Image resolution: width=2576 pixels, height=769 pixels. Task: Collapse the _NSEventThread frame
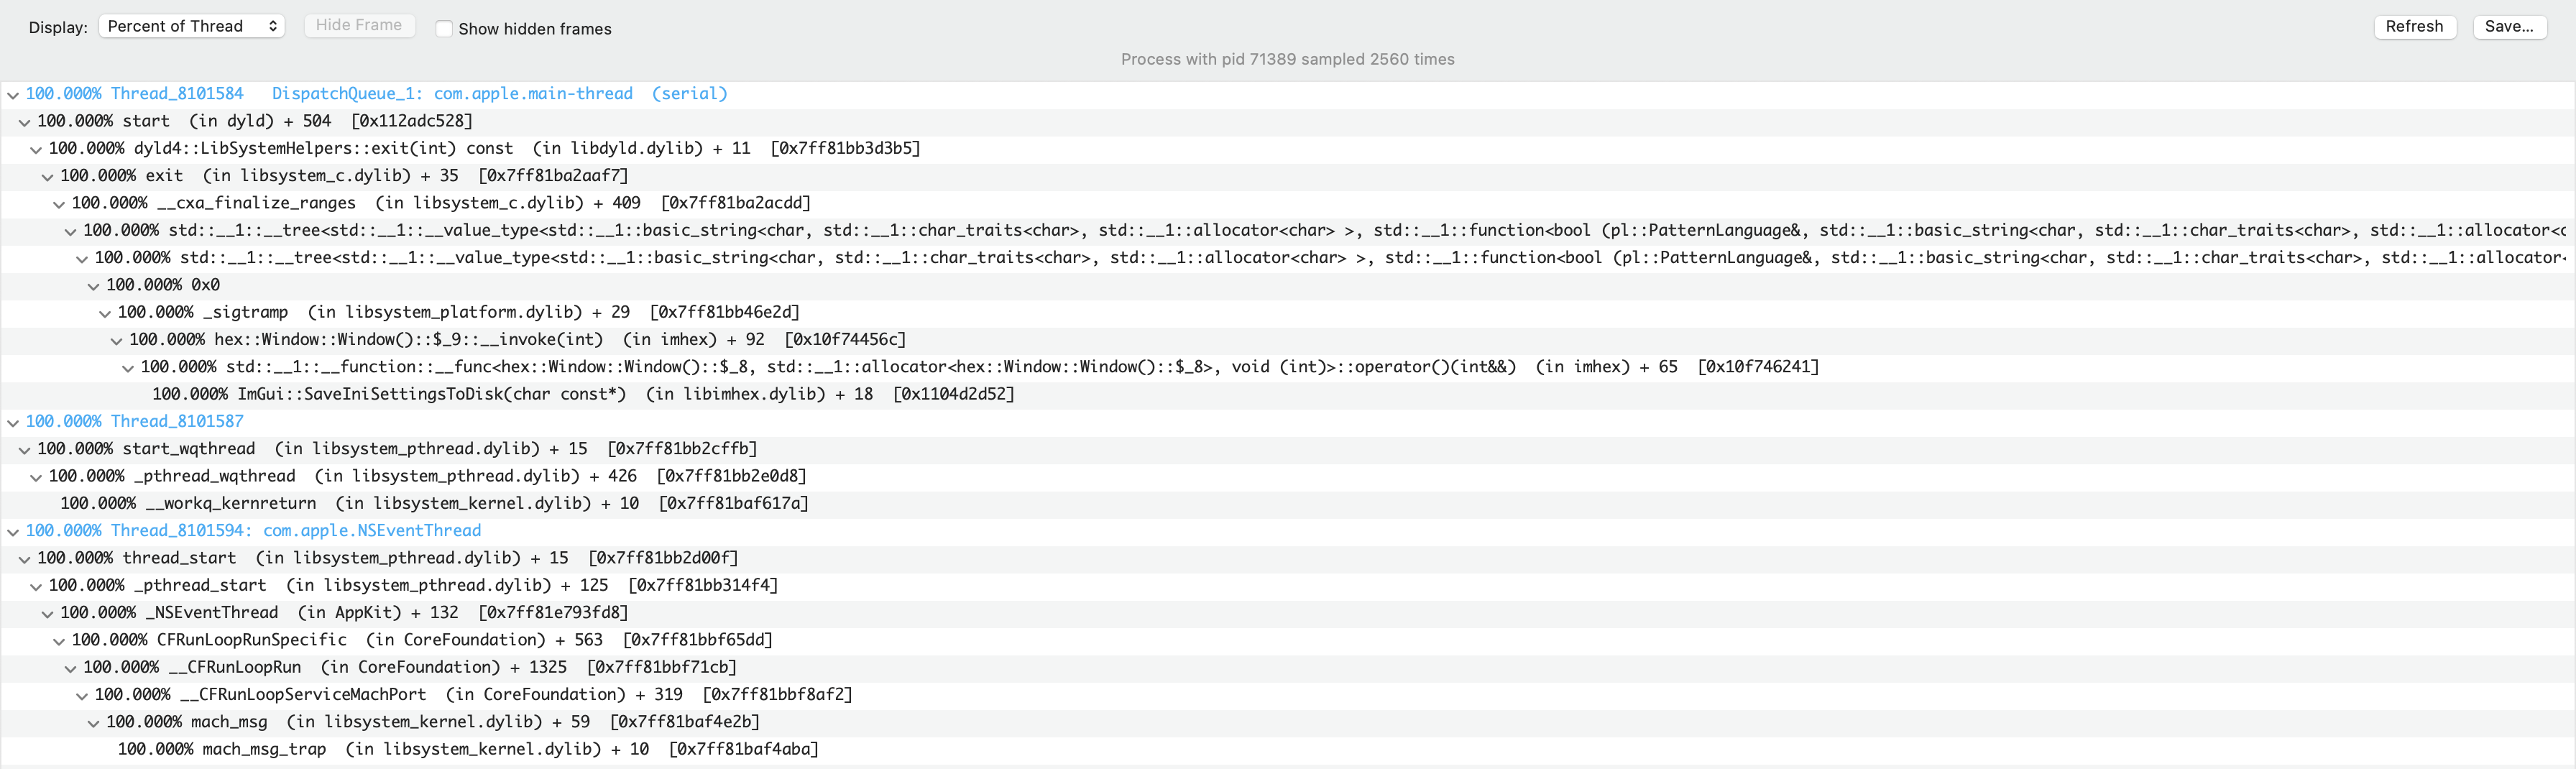point(47,612)
